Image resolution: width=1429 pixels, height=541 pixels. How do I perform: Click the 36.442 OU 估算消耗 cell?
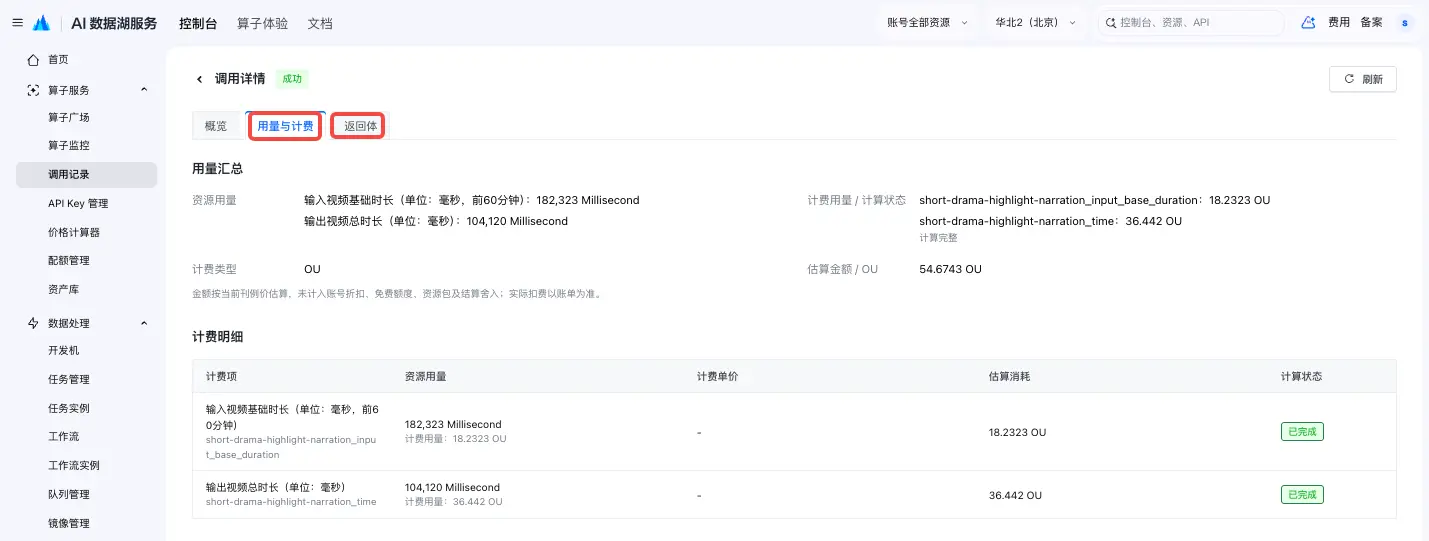tap(1015, 496)
